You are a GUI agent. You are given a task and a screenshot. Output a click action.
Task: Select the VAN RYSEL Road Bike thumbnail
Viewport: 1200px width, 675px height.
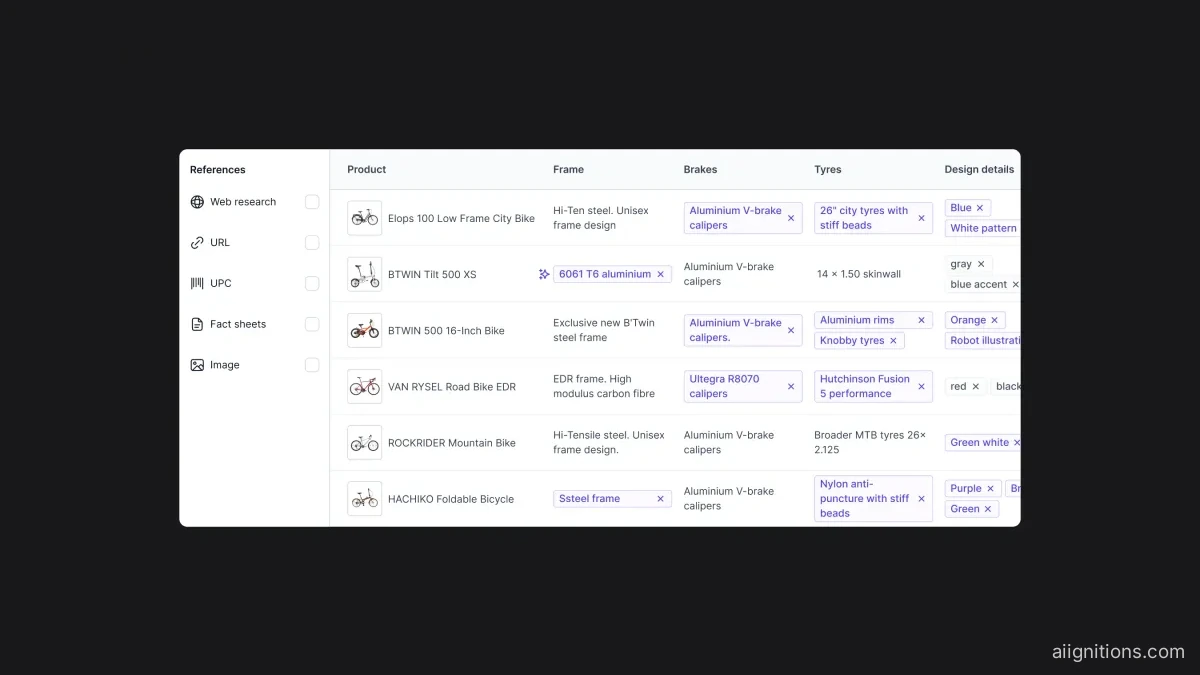coord(364,387)
